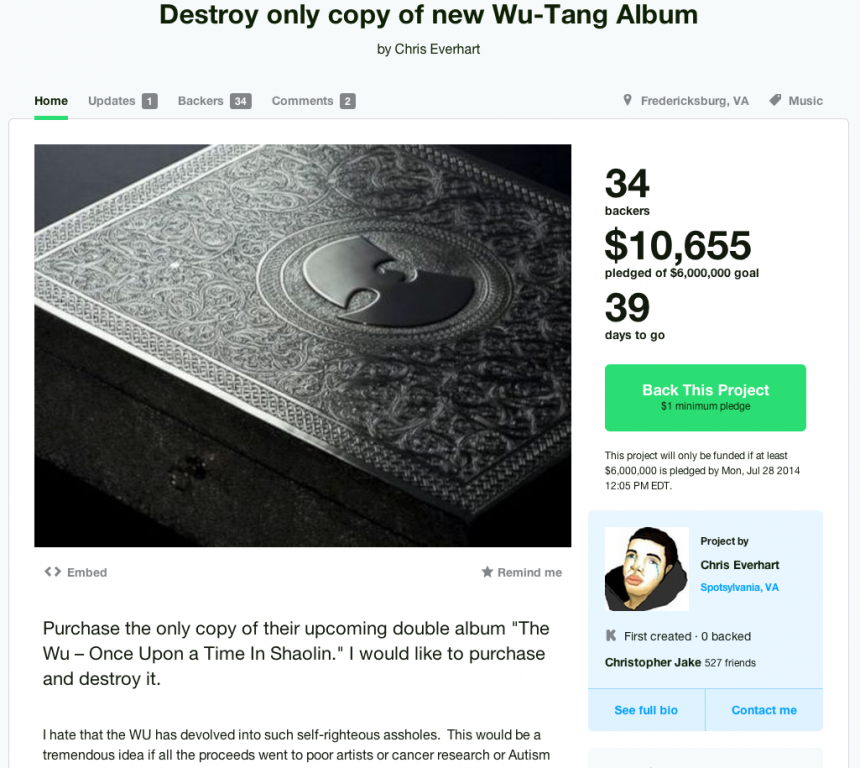Click the tag icon beside Music
This screenshot has width=860, height=768.
[775, 100]
